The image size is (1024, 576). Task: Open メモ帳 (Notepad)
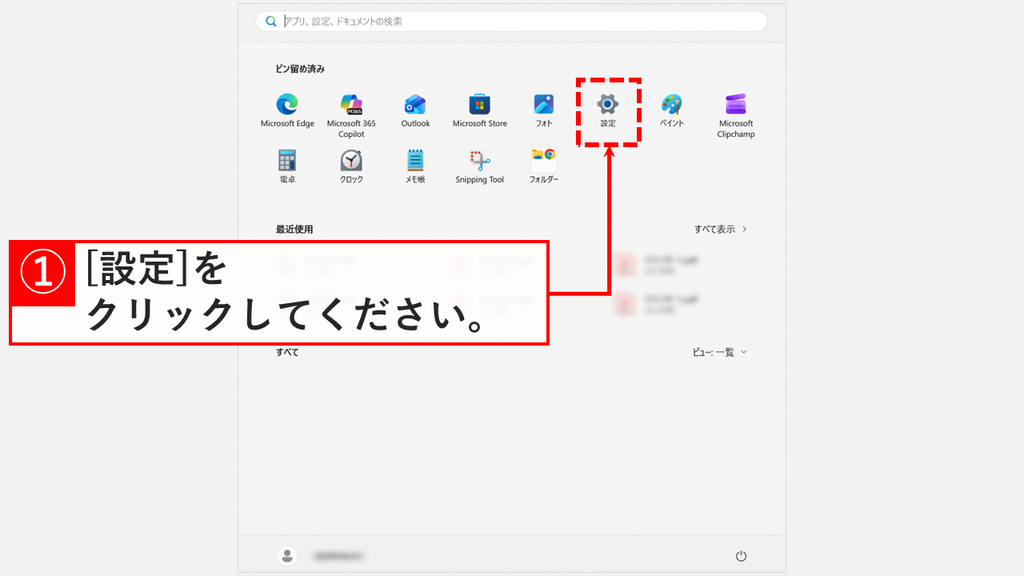coord(415,166)
